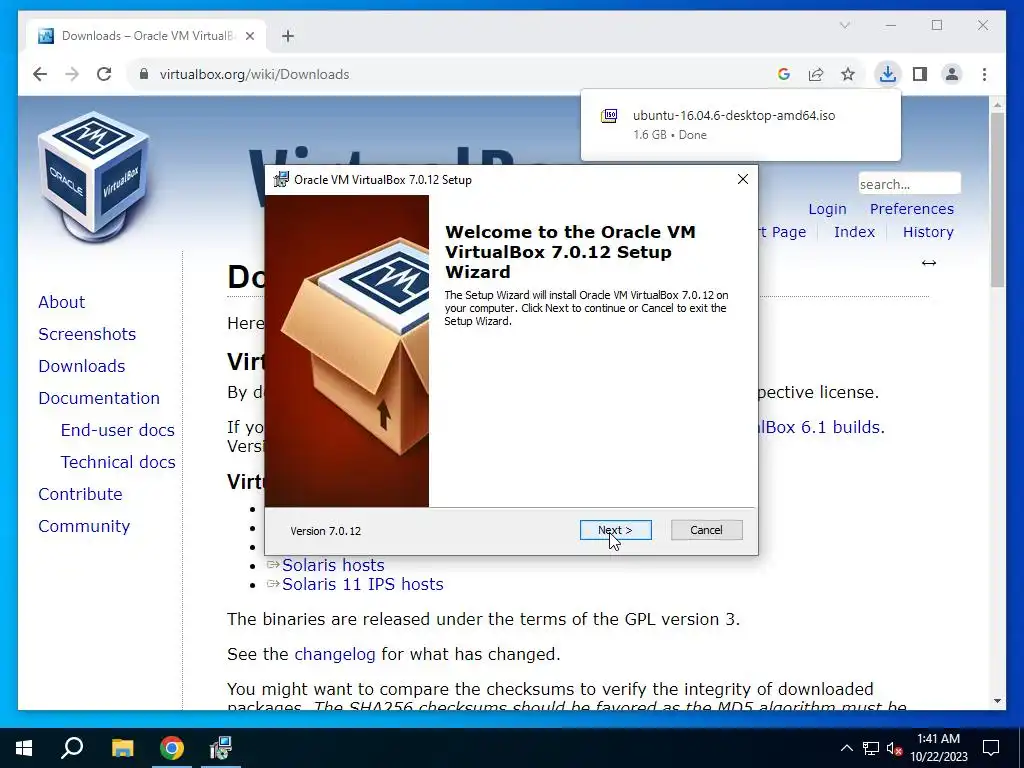Cancel the VirtualBox Setup Wizard
This screenshot has width=1024, height=768.
point(707,530)
